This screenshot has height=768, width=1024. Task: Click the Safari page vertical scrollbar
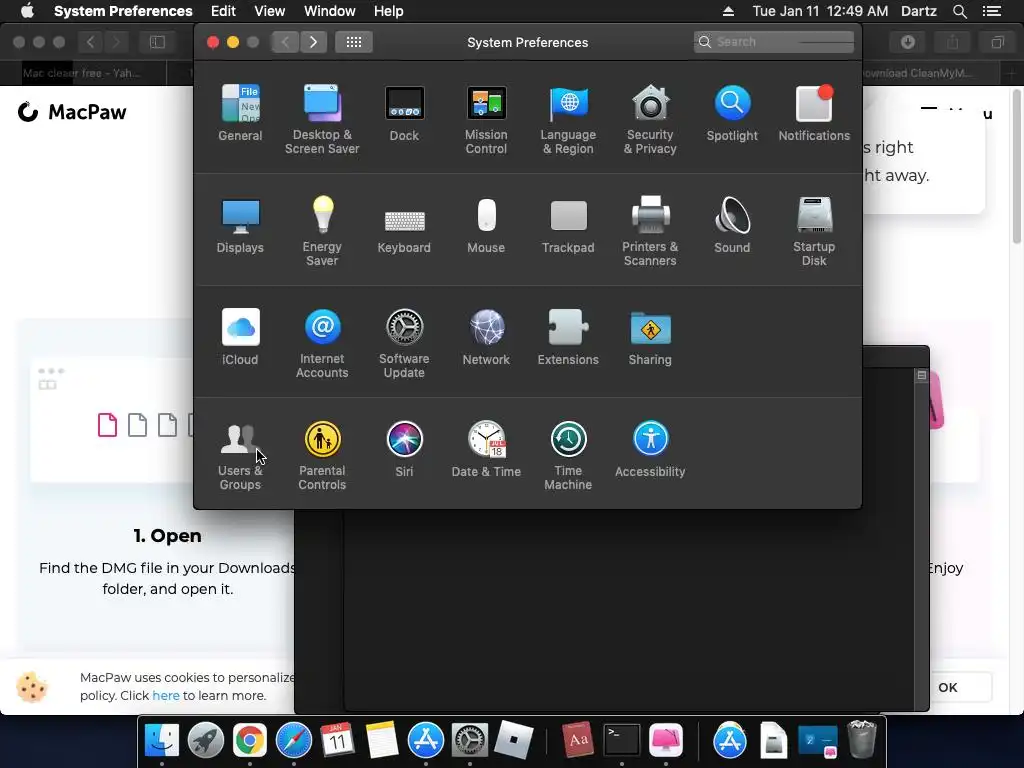click(1017, 167)
